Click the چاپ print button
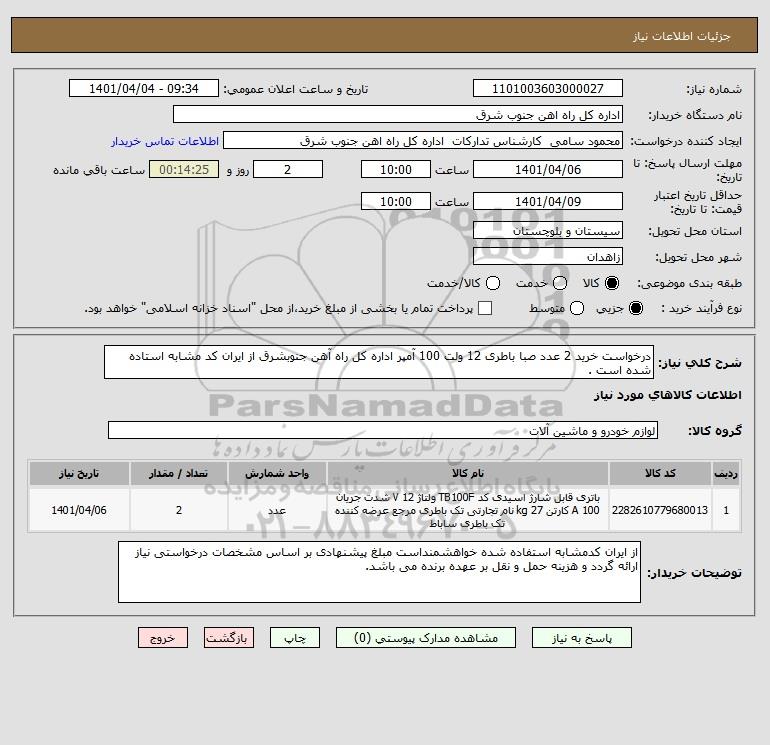 tap(295, 638)
